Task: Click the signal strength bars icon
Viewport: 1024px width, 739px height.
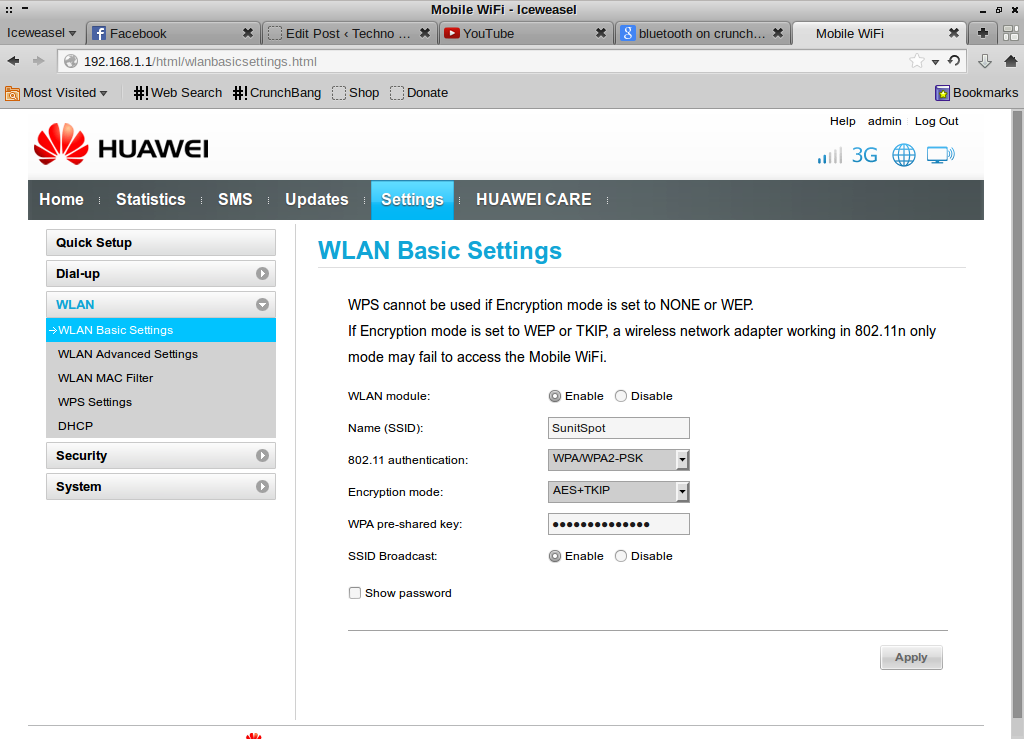Action: tap(829, 156)
